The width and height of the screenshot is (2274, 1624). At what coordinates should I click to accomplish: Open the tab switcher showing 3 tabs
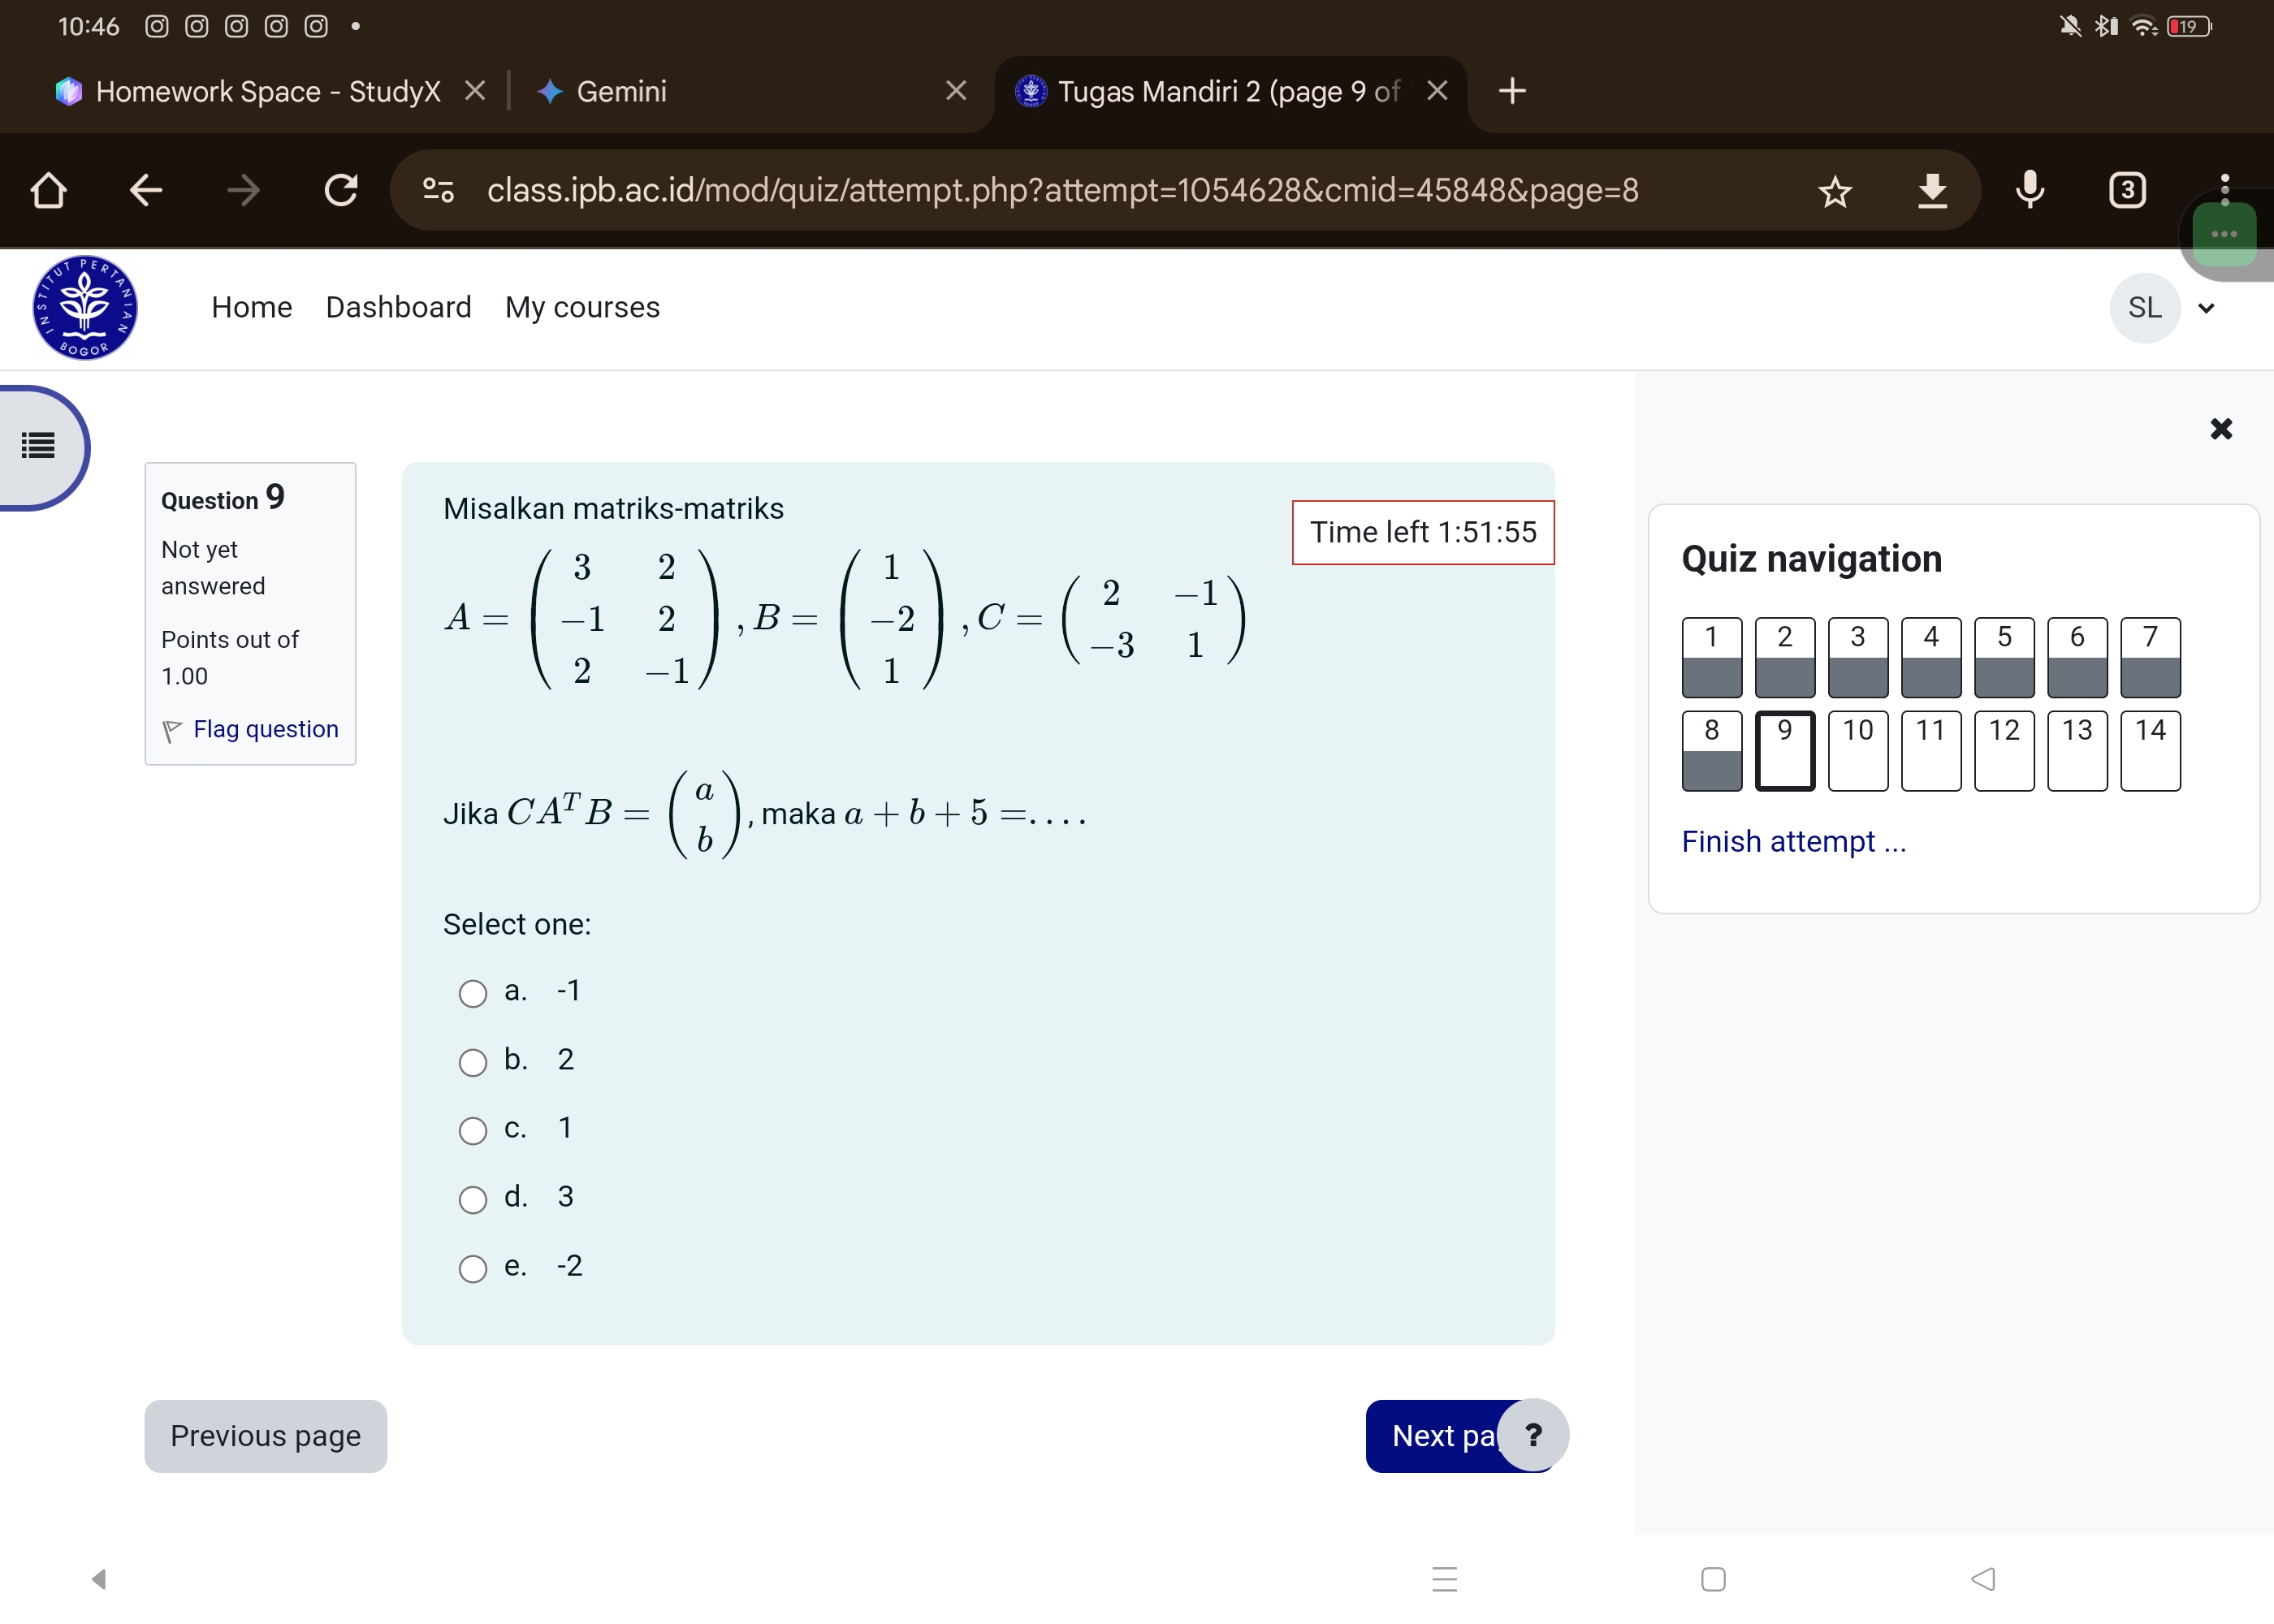point(2127,190)
